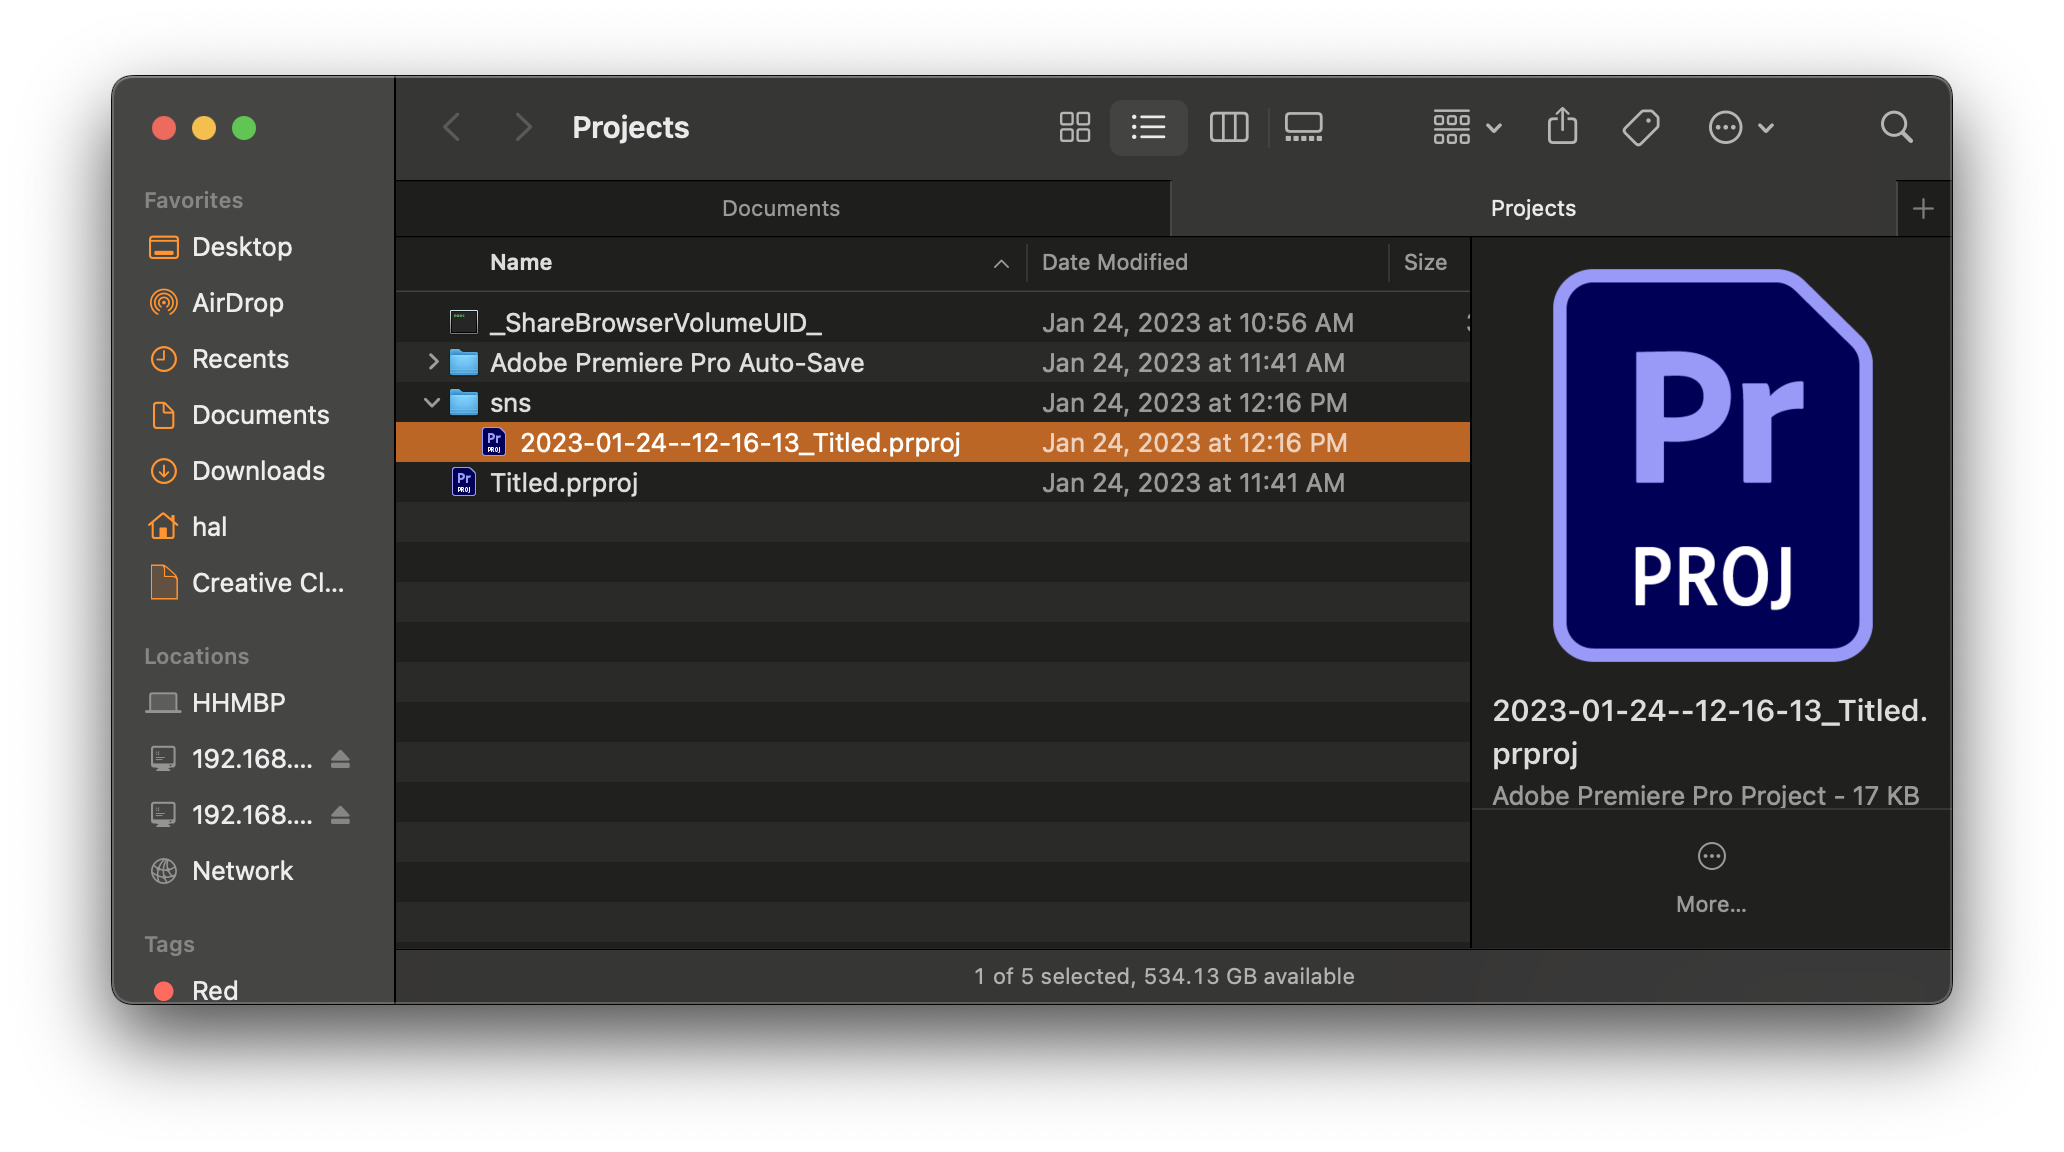Click the Adobe Premiere Pro Auto-Save folder icon
Image resolution: width=2064 pixels, height=1152 pixels.
pyautogui.click(x=464, y=362)
